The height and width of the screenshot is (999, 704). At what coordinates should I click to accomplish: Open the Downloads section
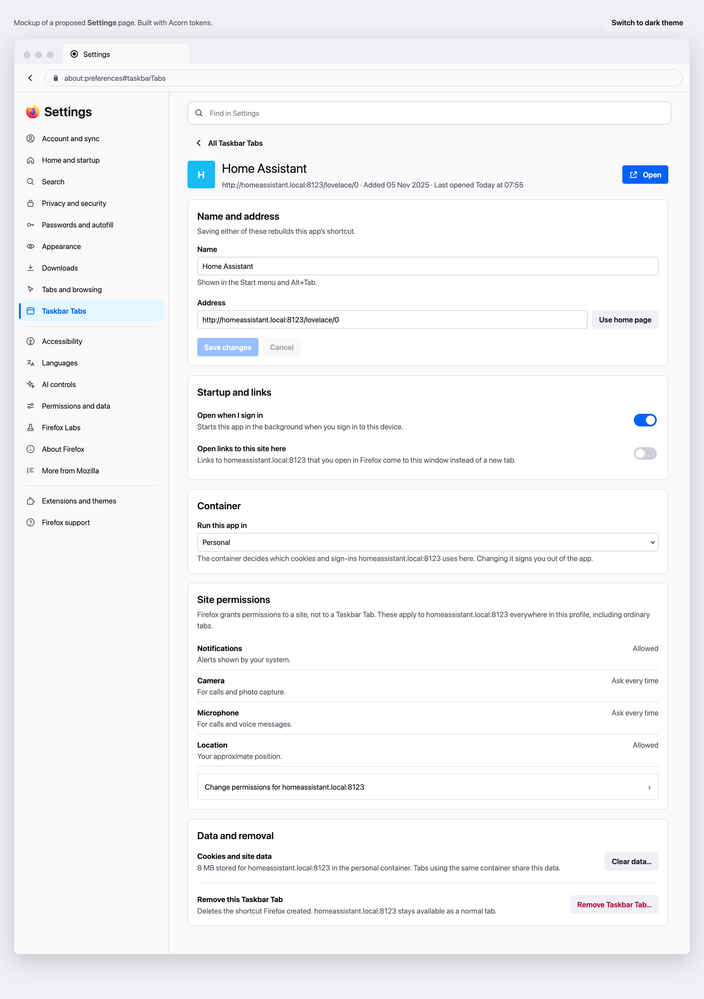(x=91, y=268)
